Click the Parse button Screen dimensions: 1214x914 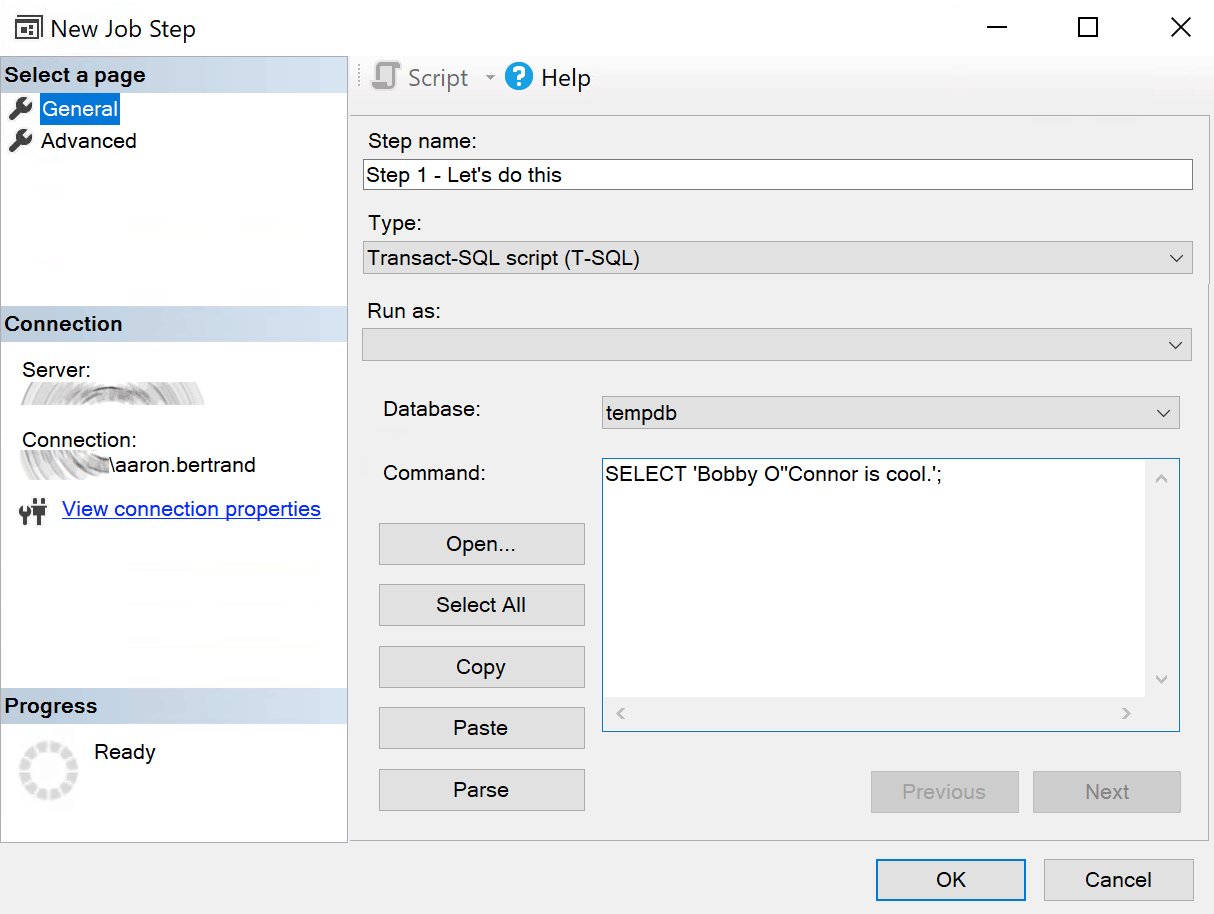(481, 790)
